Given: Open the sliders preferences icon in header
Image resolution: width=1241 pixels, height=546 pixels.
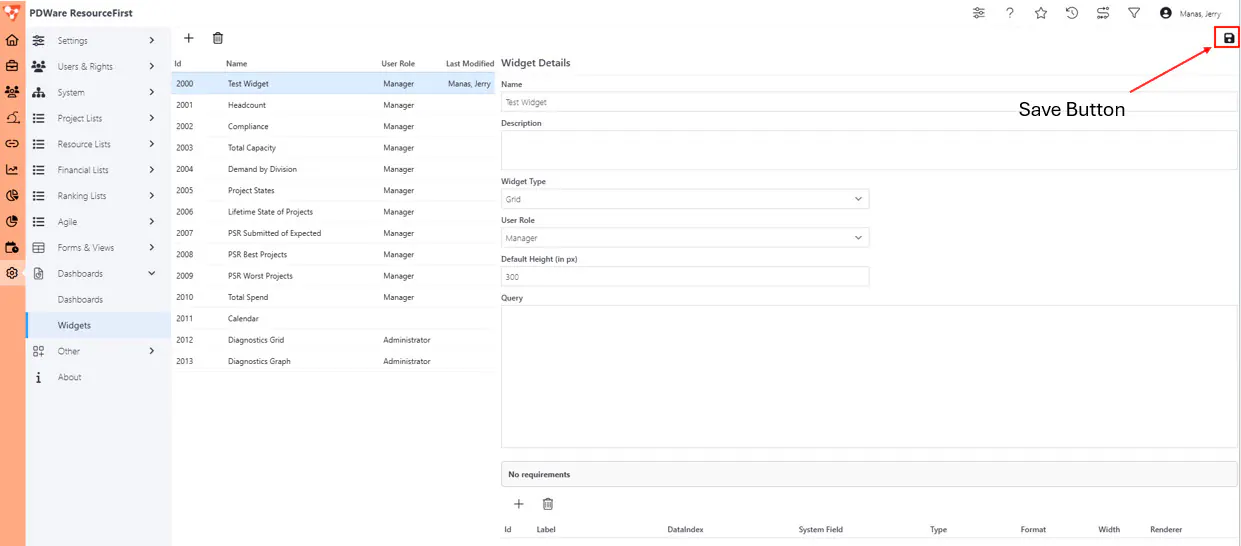Looking at the screenshot, I should click(x=979, y=13).
